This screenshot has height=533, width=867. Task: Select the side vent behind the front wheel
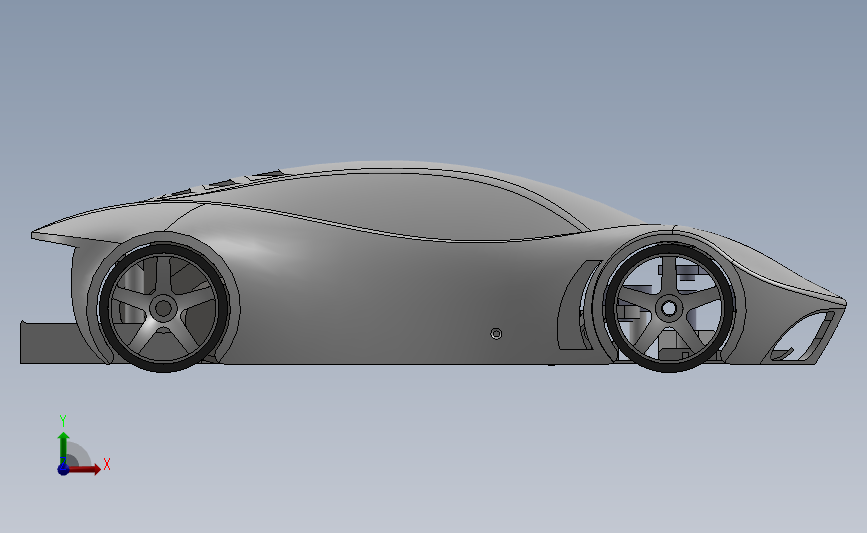578,305
